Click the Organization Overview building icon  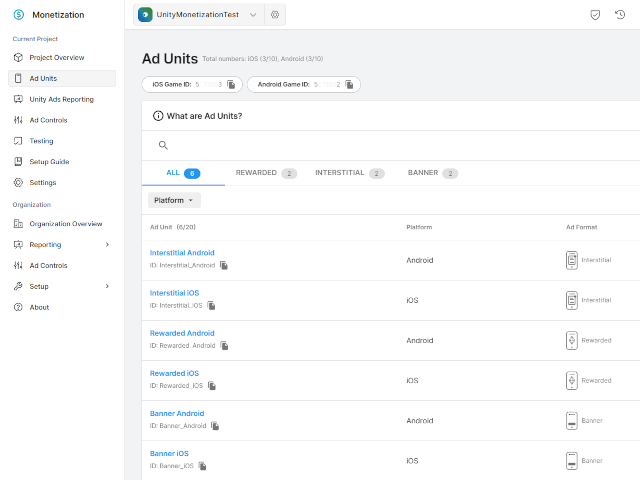[18, 224]
